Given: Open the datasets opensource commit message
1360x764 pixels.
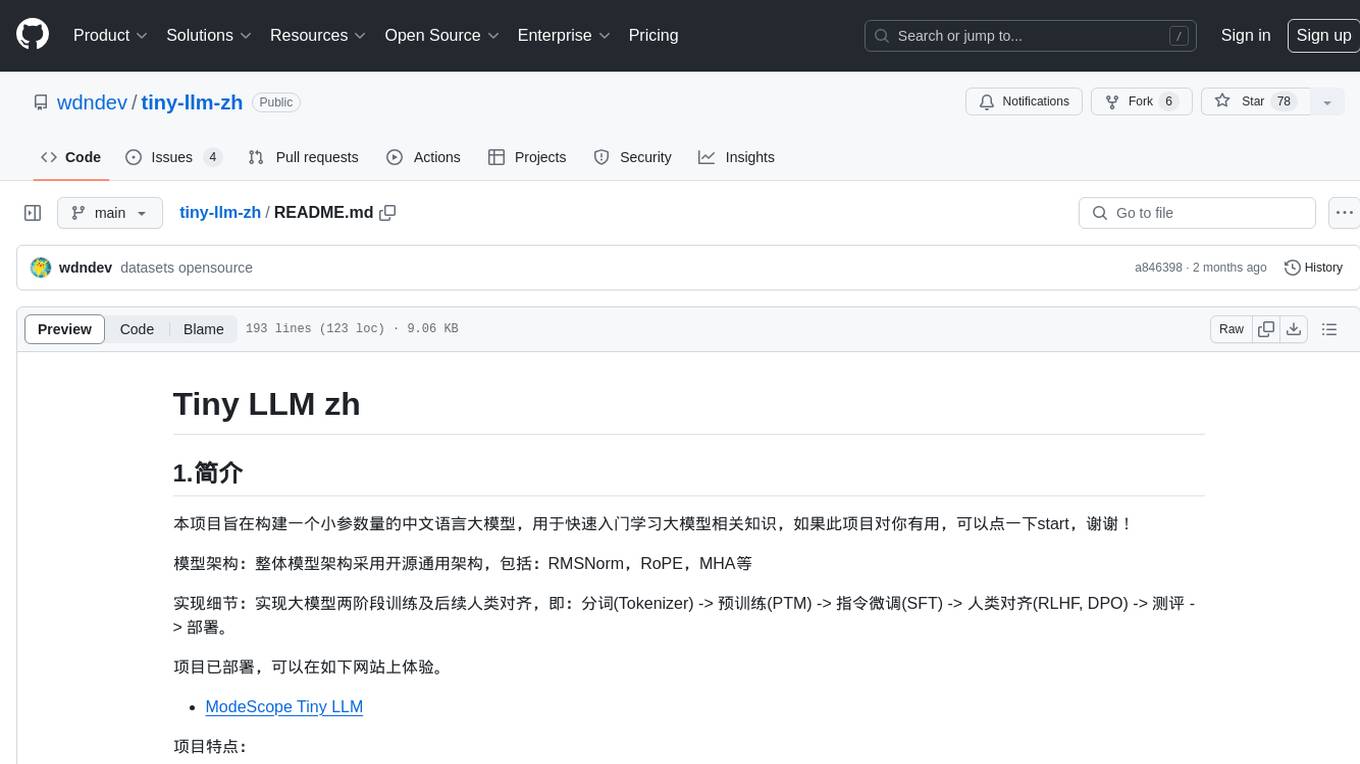Looking at the screenshot, I should 186,268.
